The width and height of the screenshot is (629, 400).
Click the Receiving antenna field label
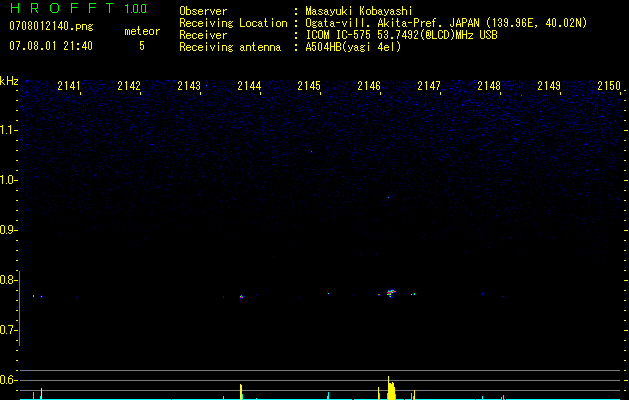230,47
